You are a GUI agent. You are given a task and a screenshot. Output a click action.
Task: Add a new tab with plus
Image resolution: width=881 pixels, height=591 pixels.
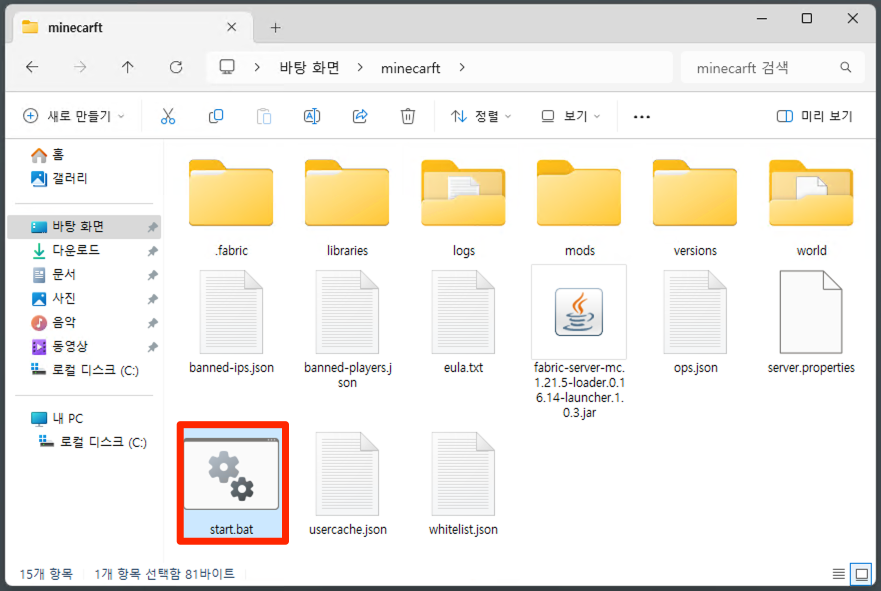point(275,28)
